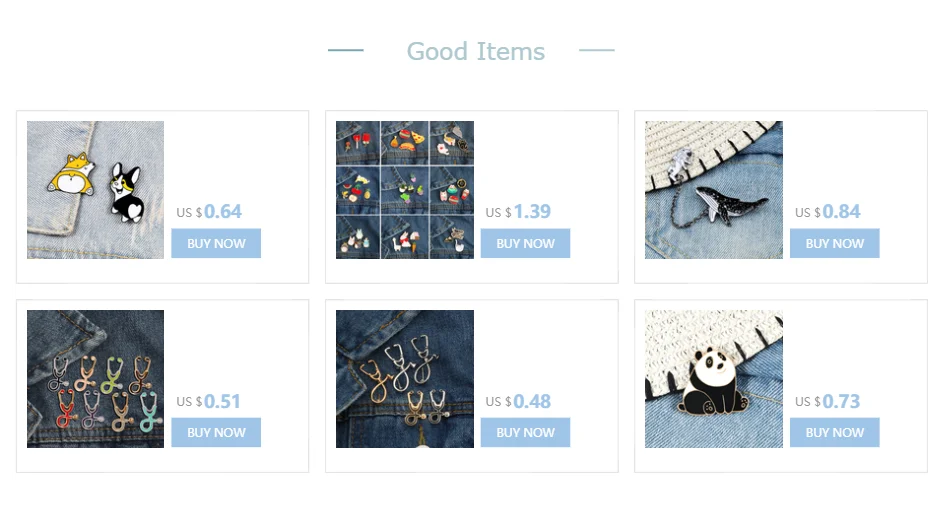Click the Good Items section heading
Screen dimensions: 943x528
(476, 51)
